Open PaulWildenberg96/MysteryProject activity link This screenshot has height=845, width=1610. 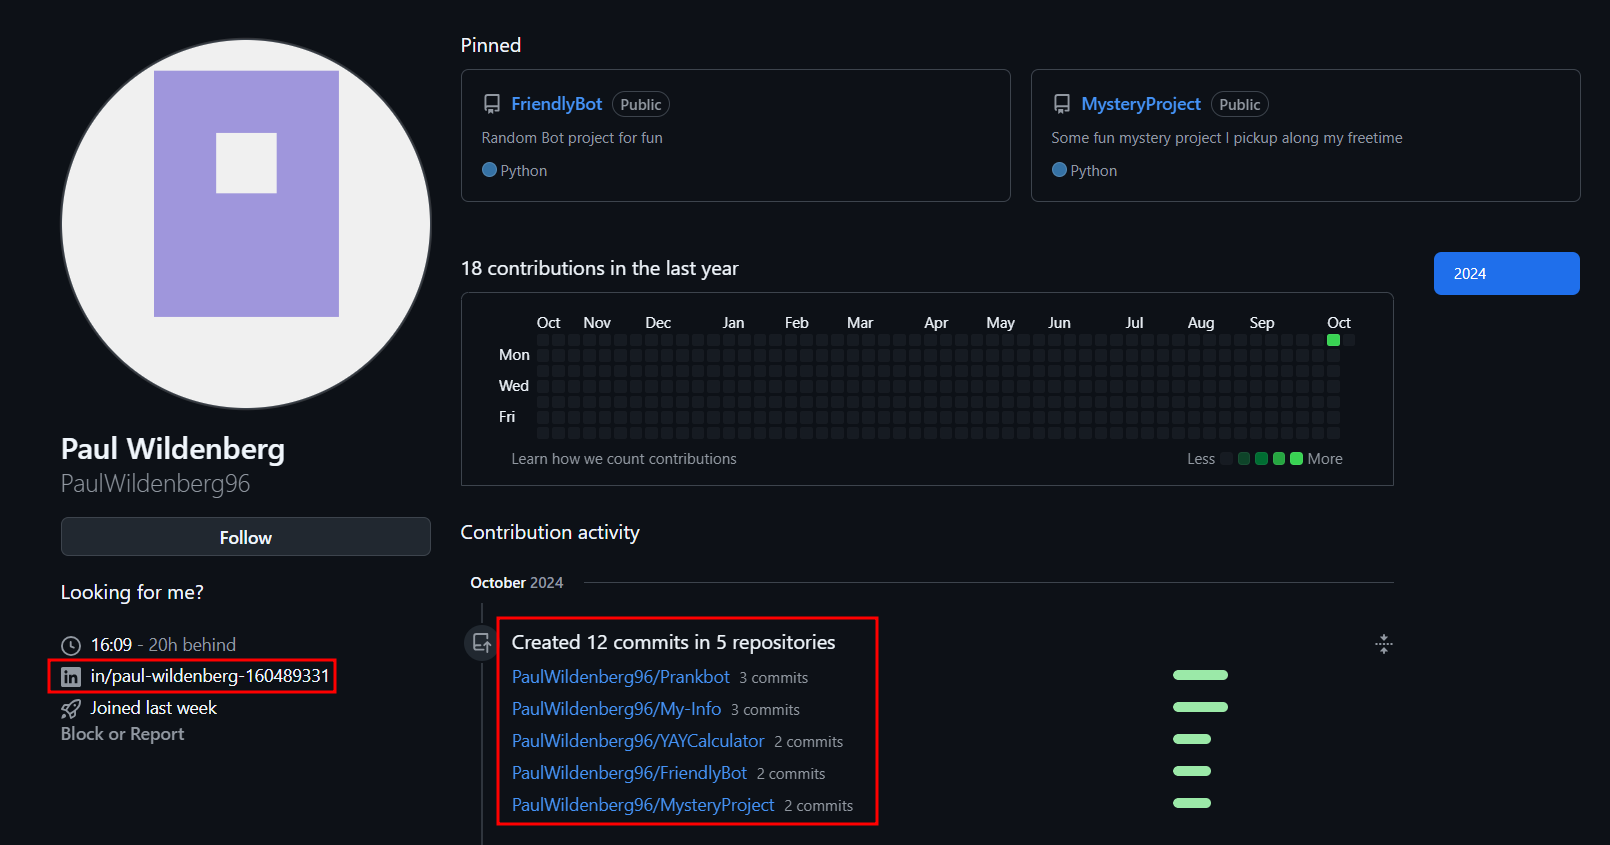tap(643, 805)
